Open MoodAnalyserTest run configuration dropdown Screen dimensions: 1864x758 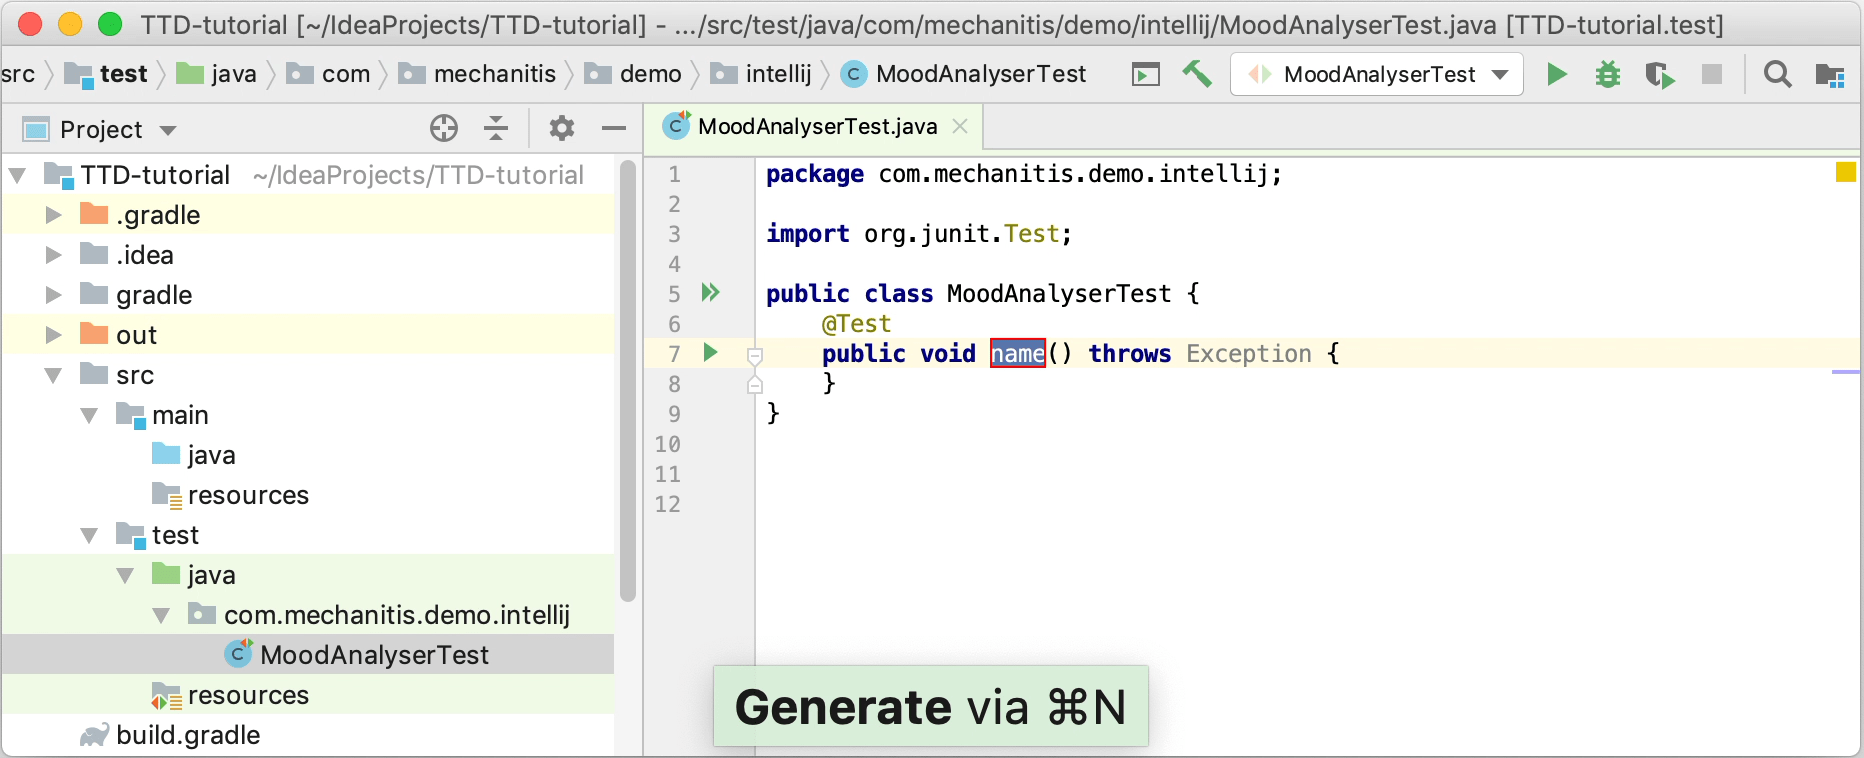[x=1377, y=74]
